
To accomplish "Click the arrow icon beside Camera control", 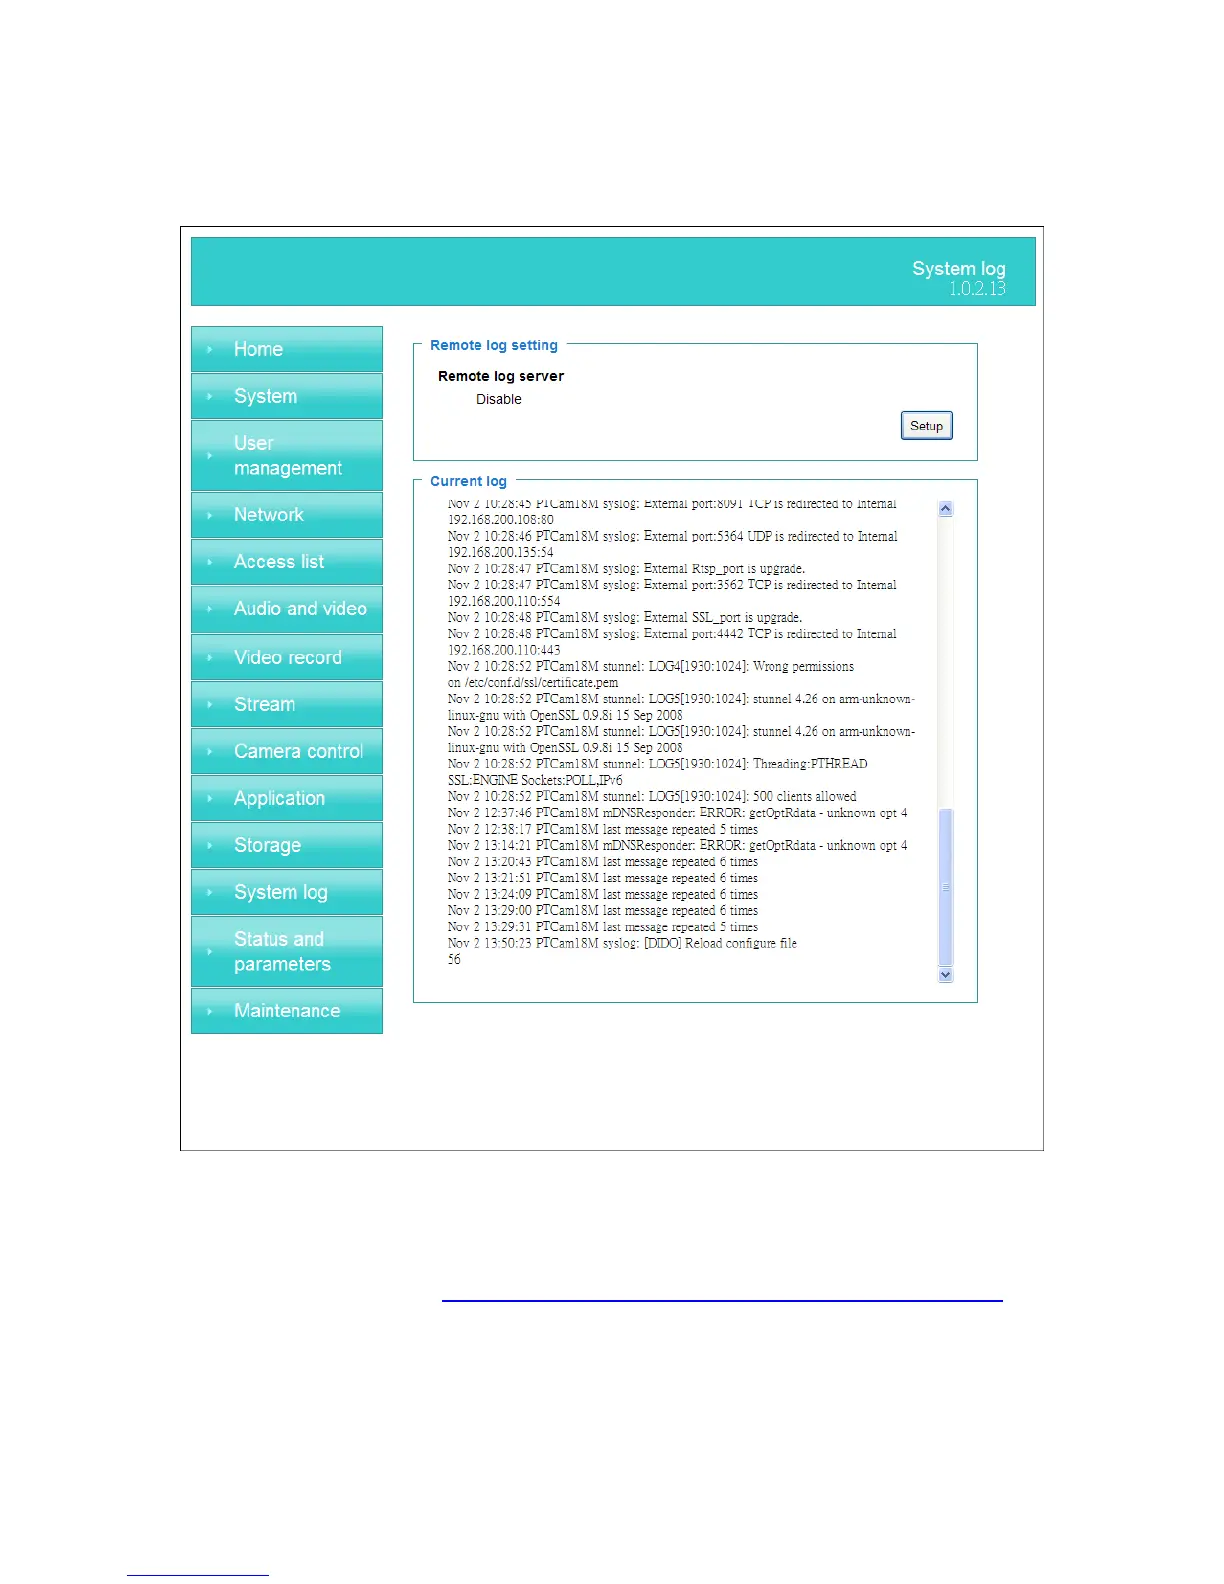I will (209, 752).
